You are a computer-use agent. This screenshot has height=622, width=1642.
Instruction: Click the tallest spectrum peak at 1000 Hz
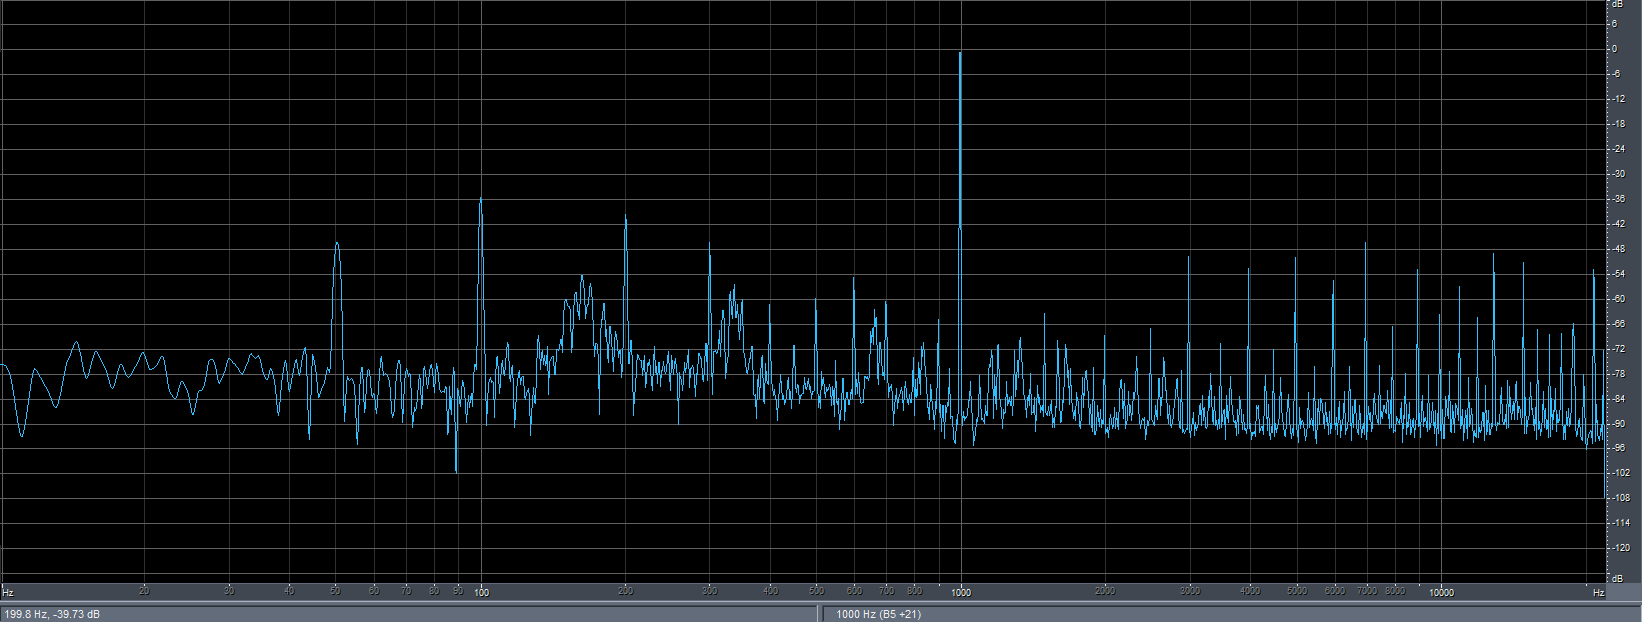(x=960, y=54)
